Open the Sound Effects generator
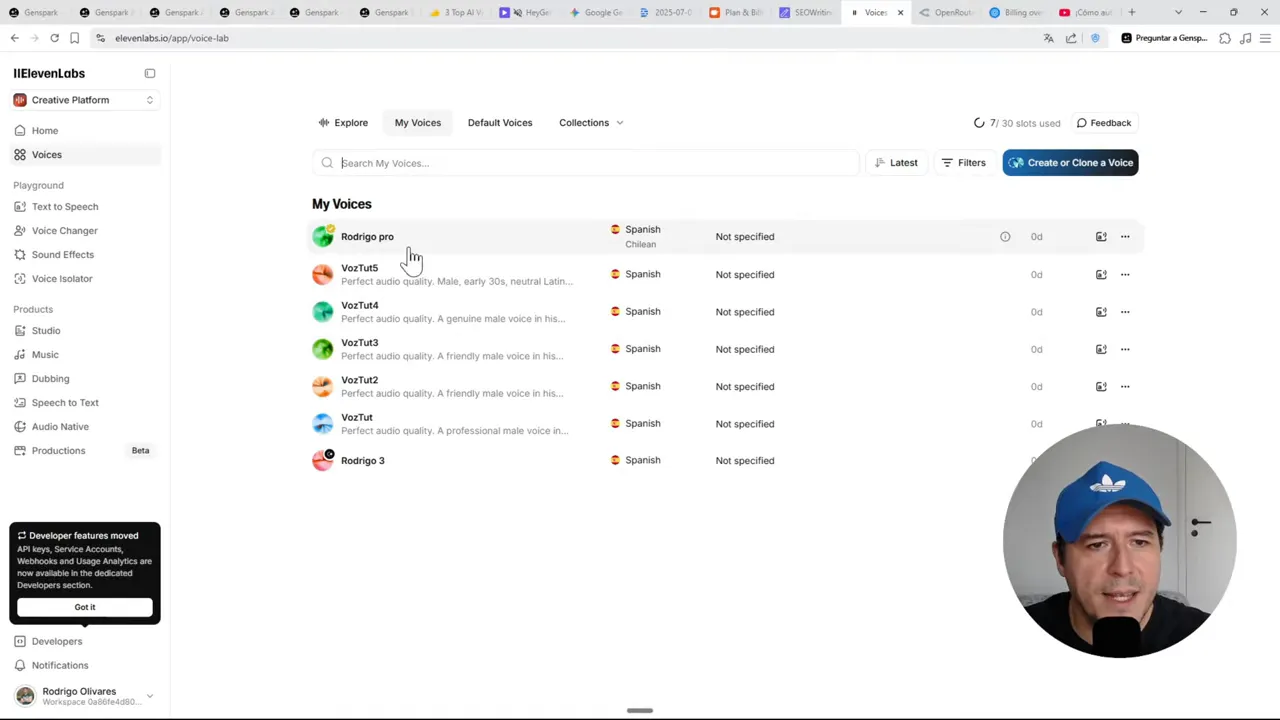1280x720 pixels. pos(63,254)
